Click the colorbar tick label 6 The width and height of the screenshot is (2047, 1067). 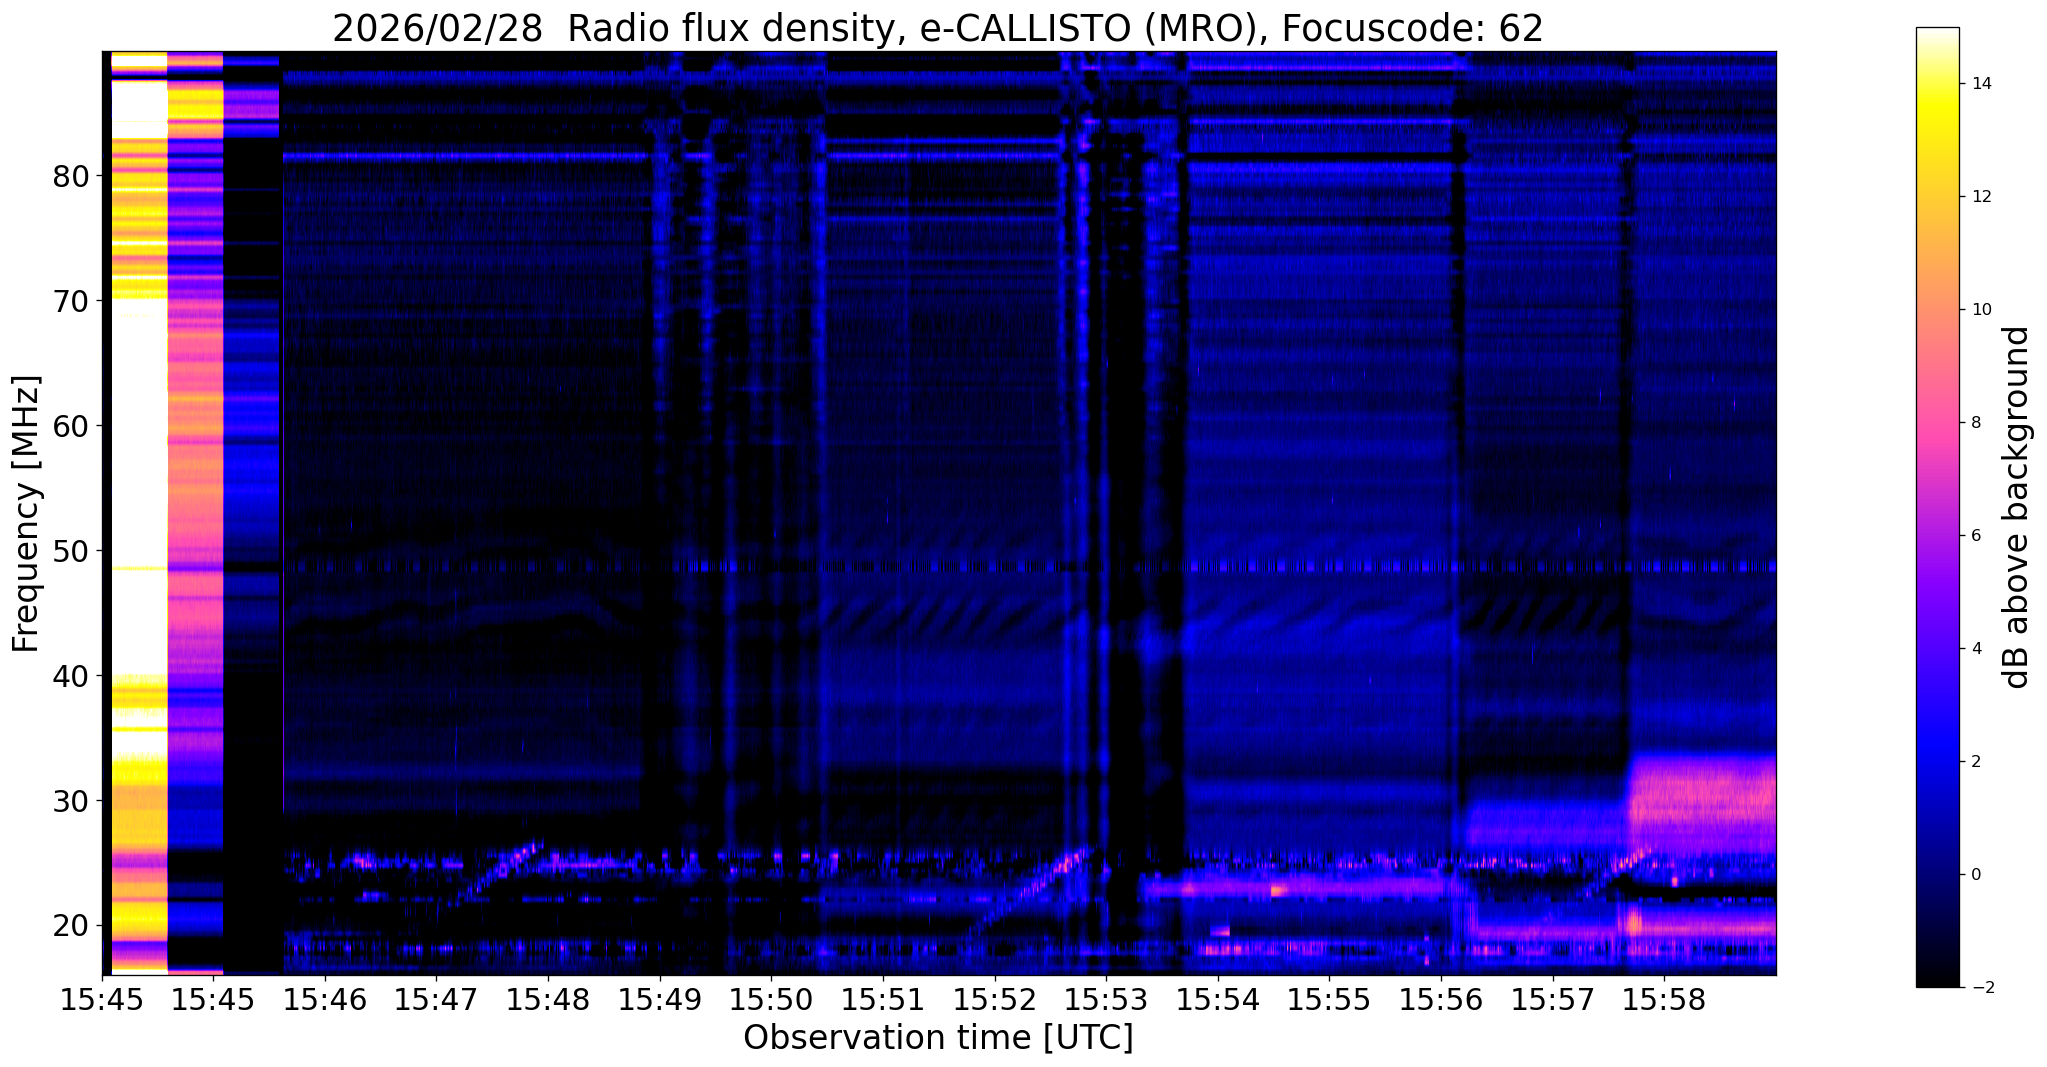[x=1974, y=536]
